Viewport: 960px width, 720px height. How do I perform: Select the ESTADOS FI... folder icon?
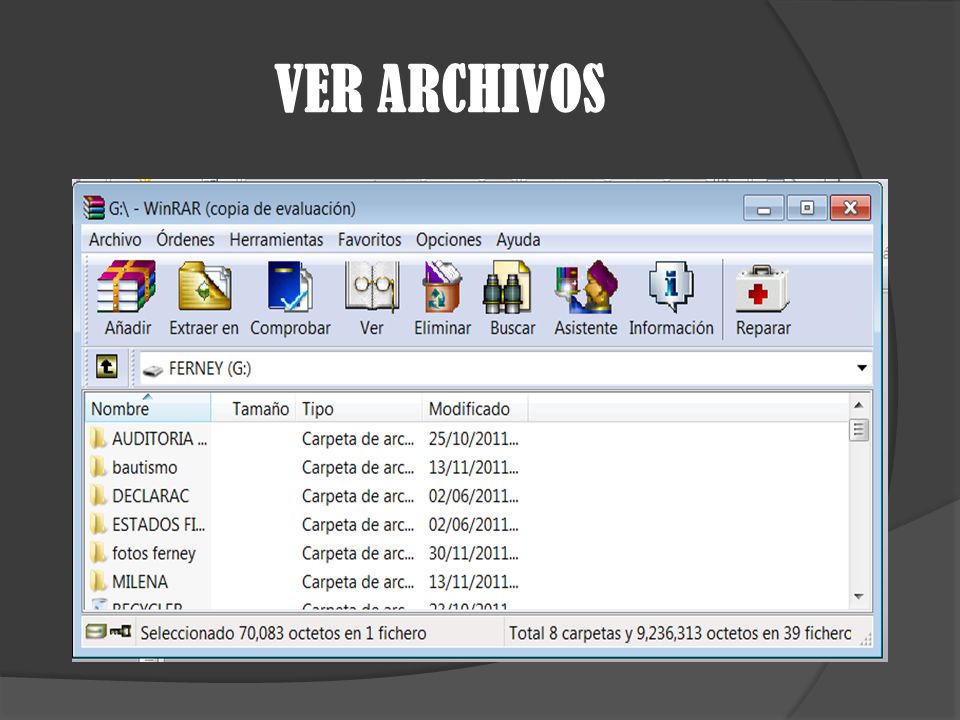(99, 524)
